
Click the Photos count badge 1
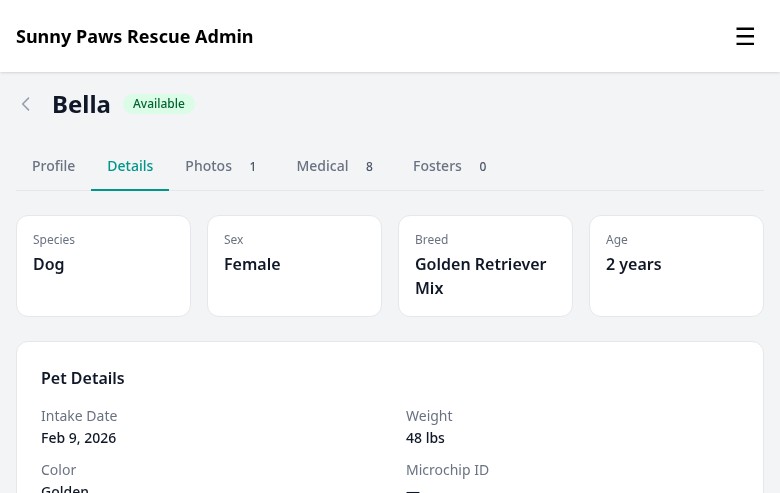coord(253,167)
